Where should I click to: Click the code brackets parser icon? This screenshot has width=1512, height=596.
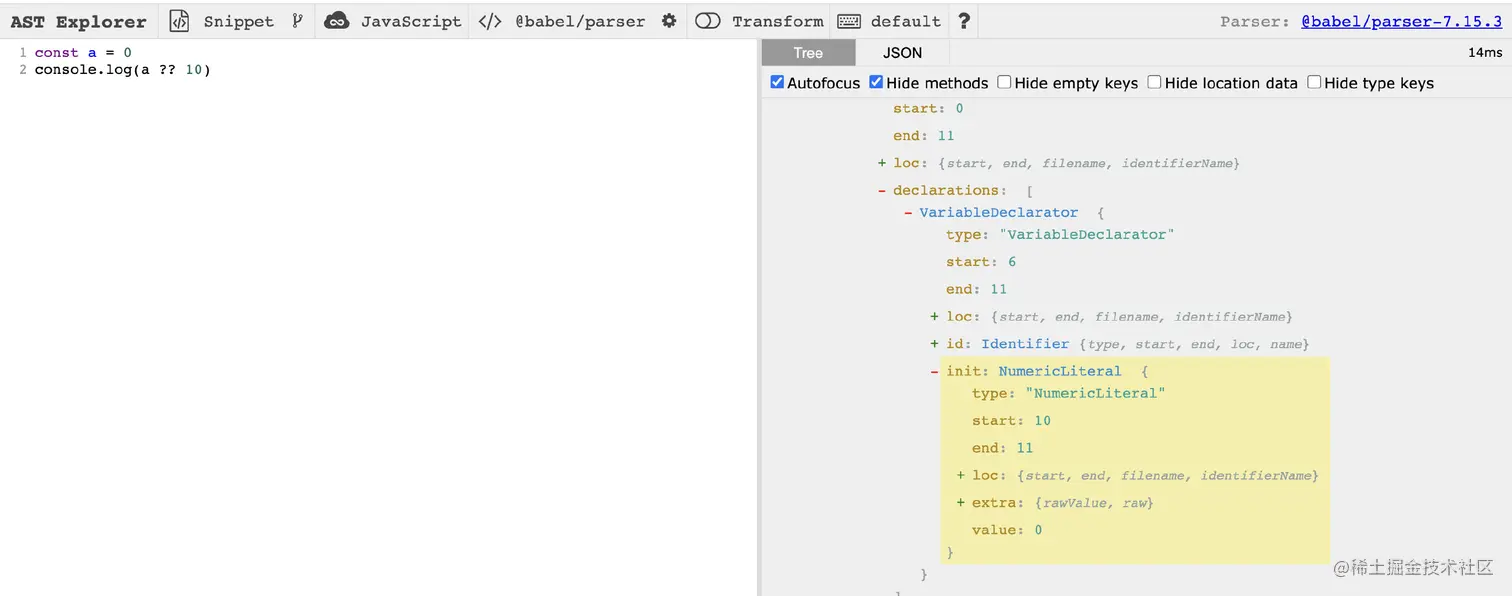pyautogui.click(x=490, y=21)
